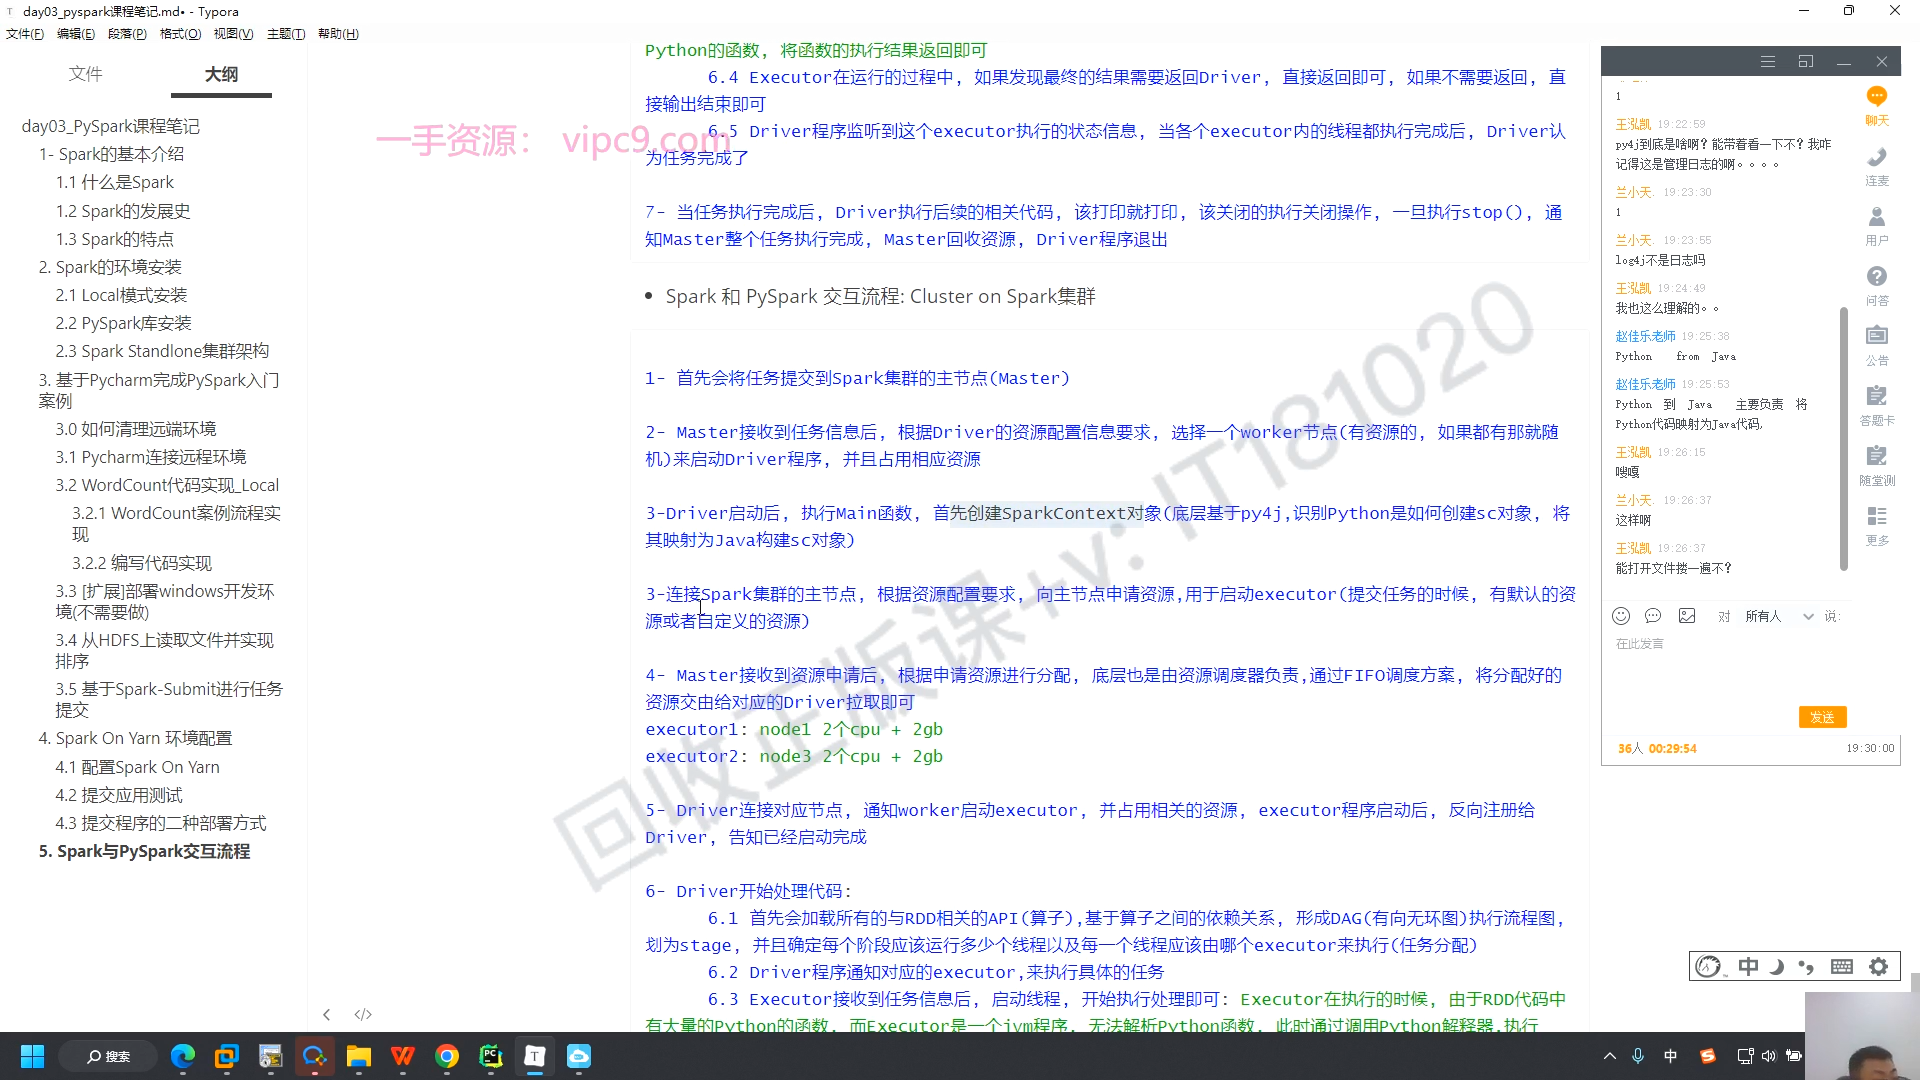Click the emoji smiley icon in chat
Screen dimensions: 1920x1080
[1621, 616]
